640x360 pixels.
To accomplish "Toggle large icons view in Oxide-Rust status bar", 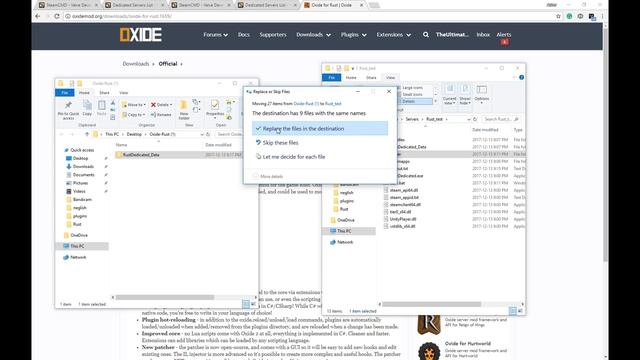I will pyautogui.click(x=253, y=304).
